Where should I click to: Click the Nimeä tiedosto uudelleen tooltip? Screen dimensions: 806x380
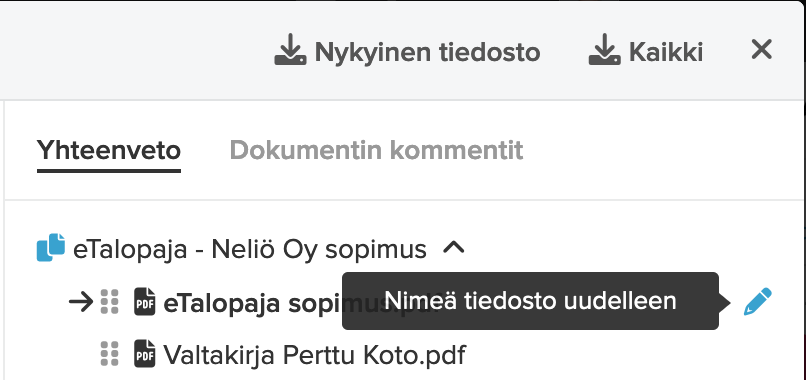530,301
